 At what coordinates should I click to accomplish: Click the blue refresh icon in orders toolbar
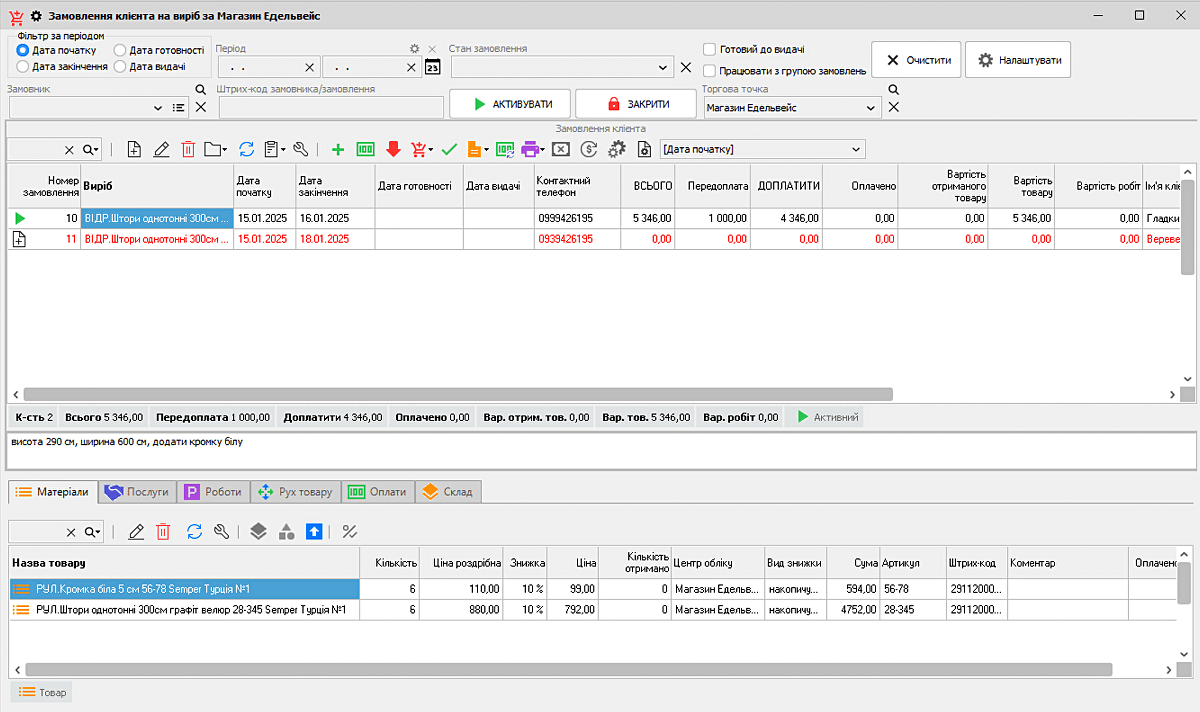(x=246, y=149)
